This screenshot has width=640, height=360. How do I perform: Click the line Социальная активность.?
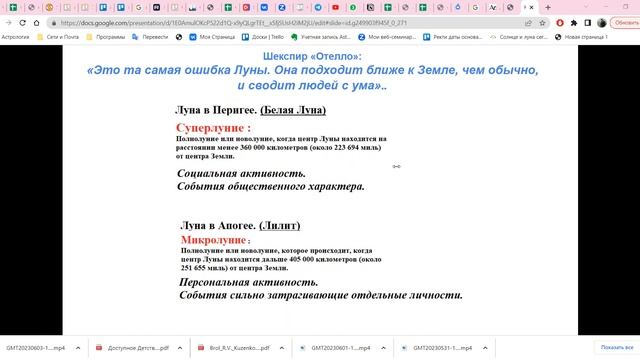point(241,173)
